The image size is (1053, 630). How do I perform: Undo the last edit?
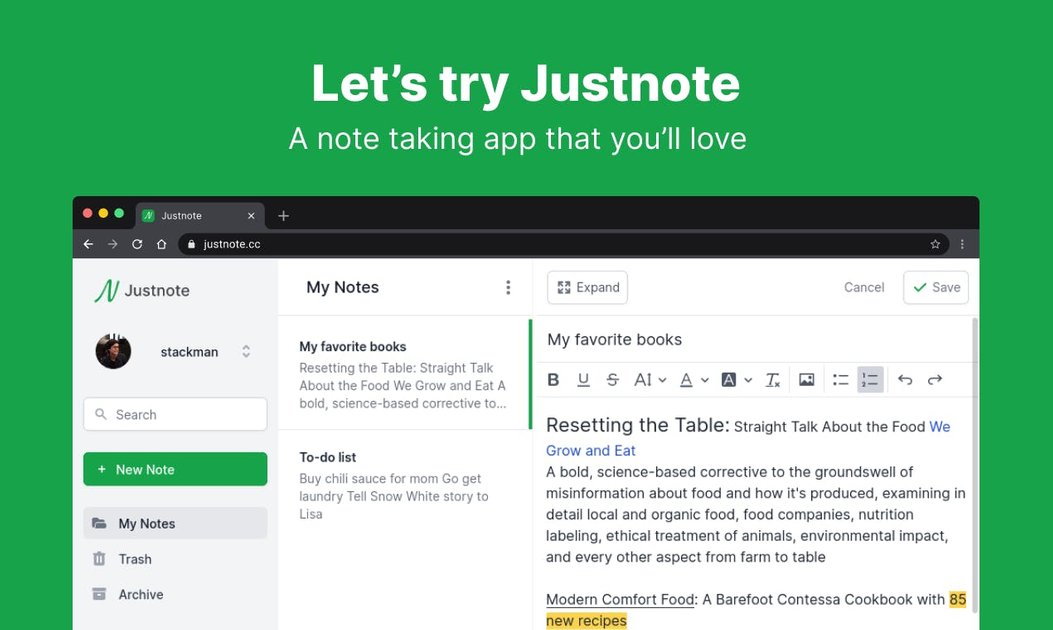[905, 379]
